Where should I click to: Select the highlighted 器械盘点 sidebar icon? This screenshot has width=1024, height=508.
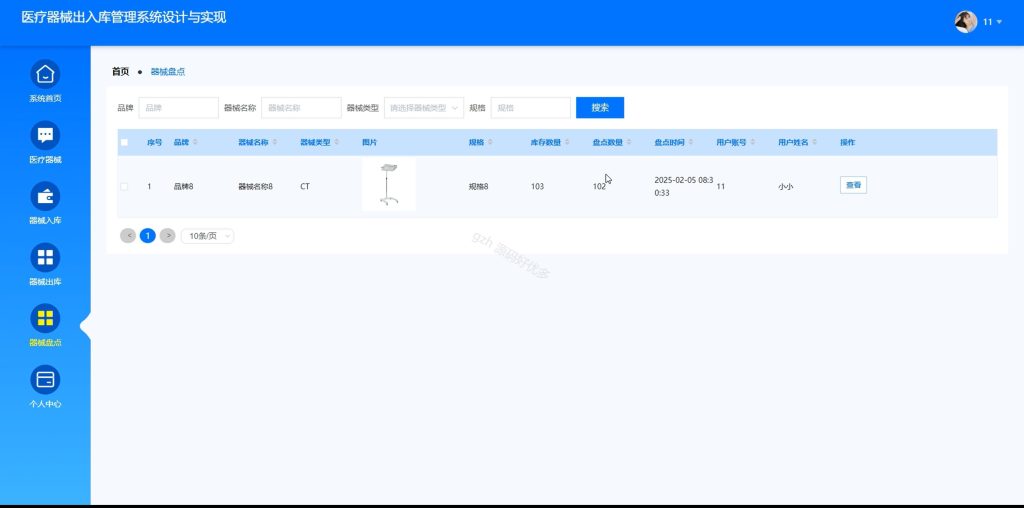point(45,318)
